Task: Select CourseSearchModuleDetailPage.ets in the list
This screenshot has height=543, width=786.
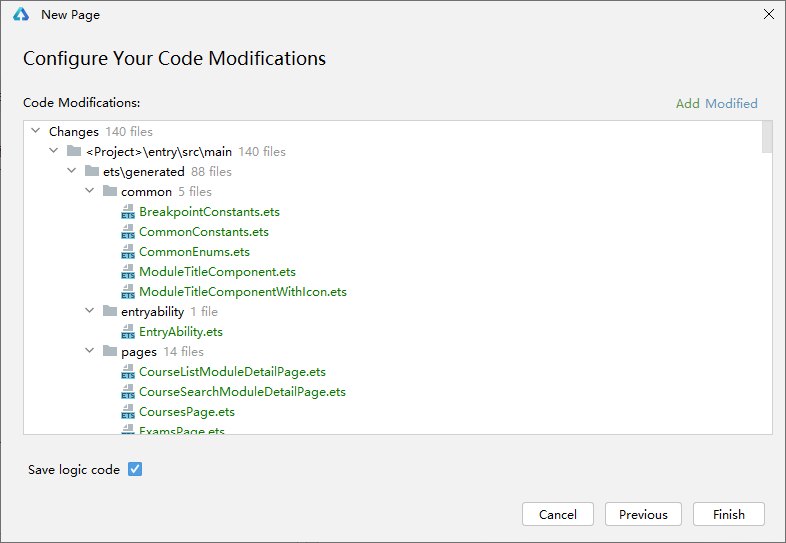Action: 242,392
